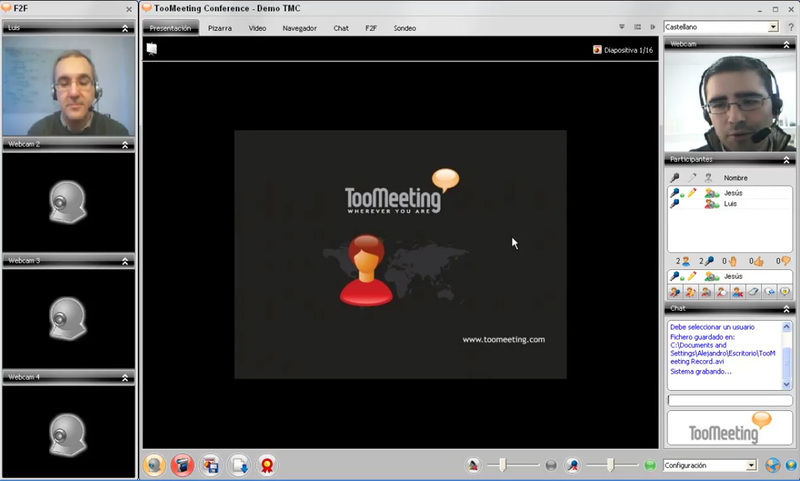Toggle the Luis row microphone in participants list
The image size is (800, 481).
tap(674, 204)
